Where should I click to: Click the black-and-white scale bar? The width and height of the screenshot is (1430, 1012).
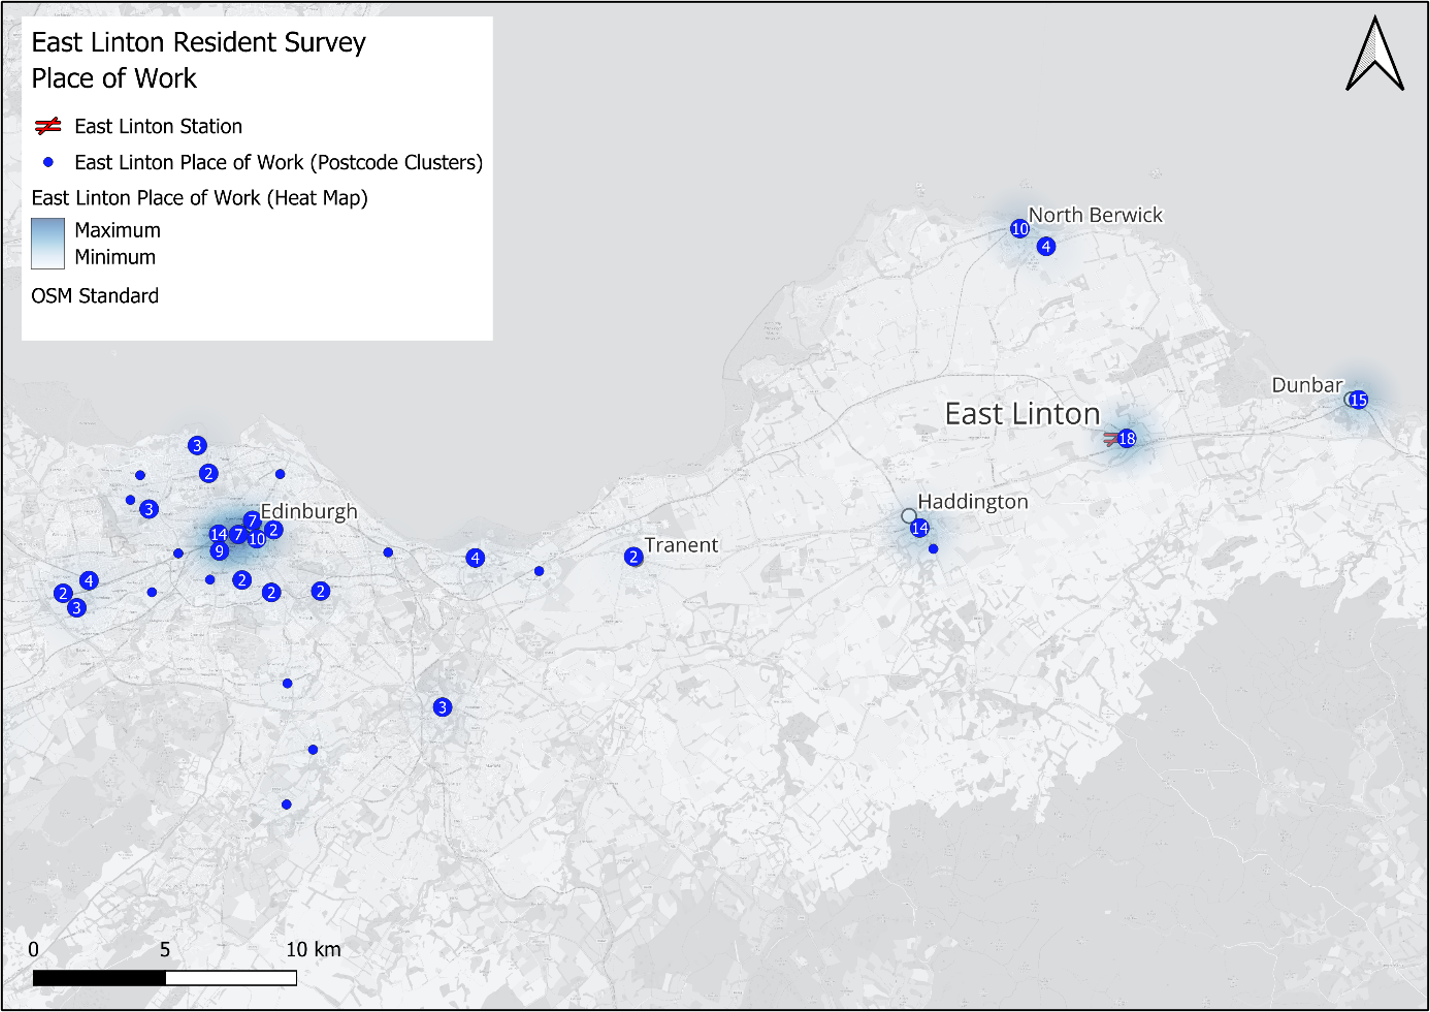(165, 977)
